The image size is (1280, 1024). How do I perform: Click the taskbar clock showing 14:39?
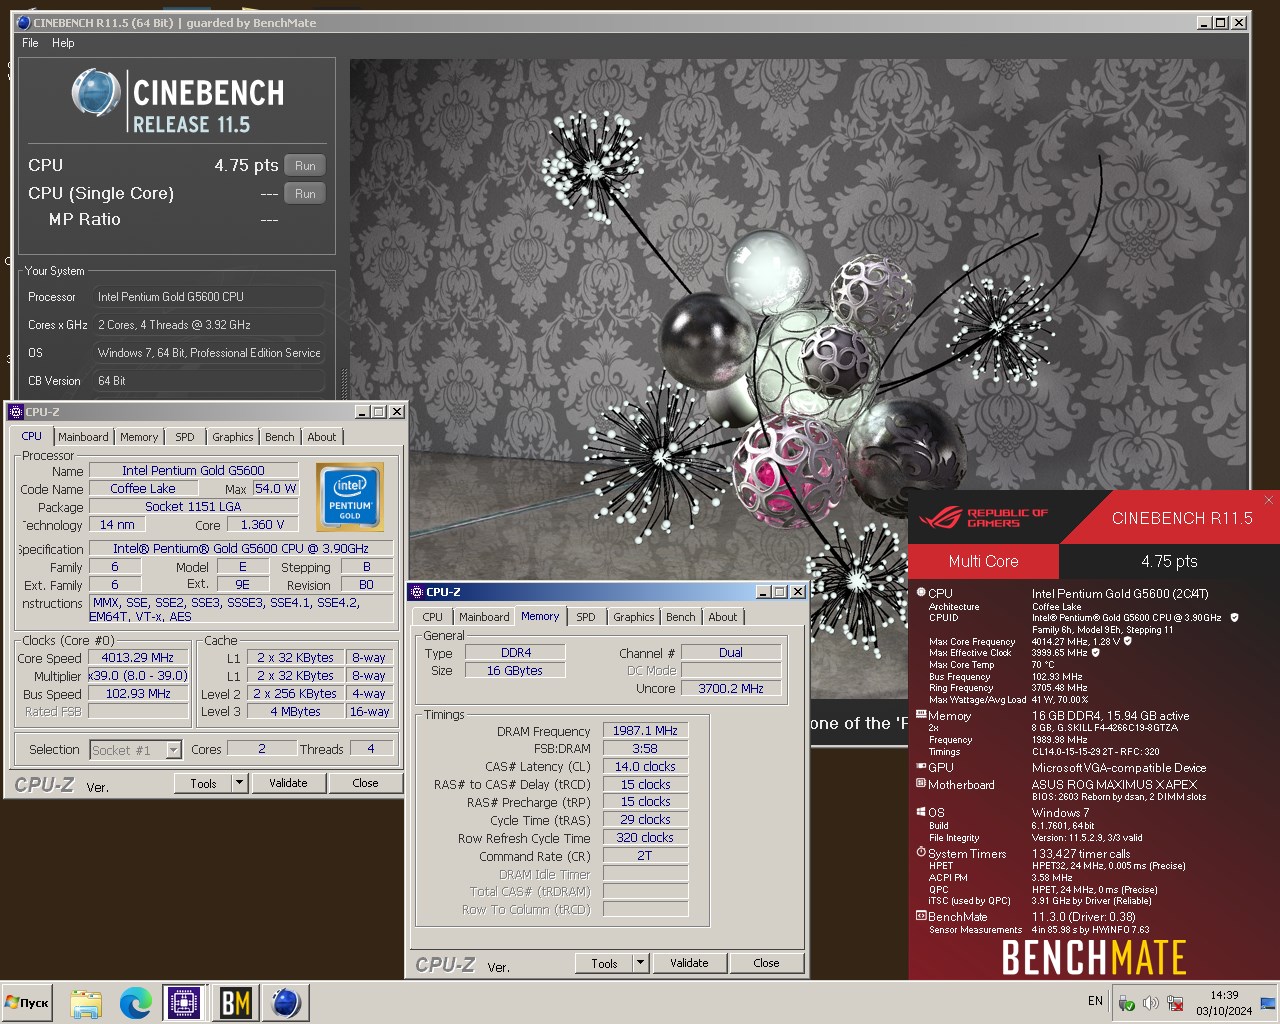(1224, 1003)
